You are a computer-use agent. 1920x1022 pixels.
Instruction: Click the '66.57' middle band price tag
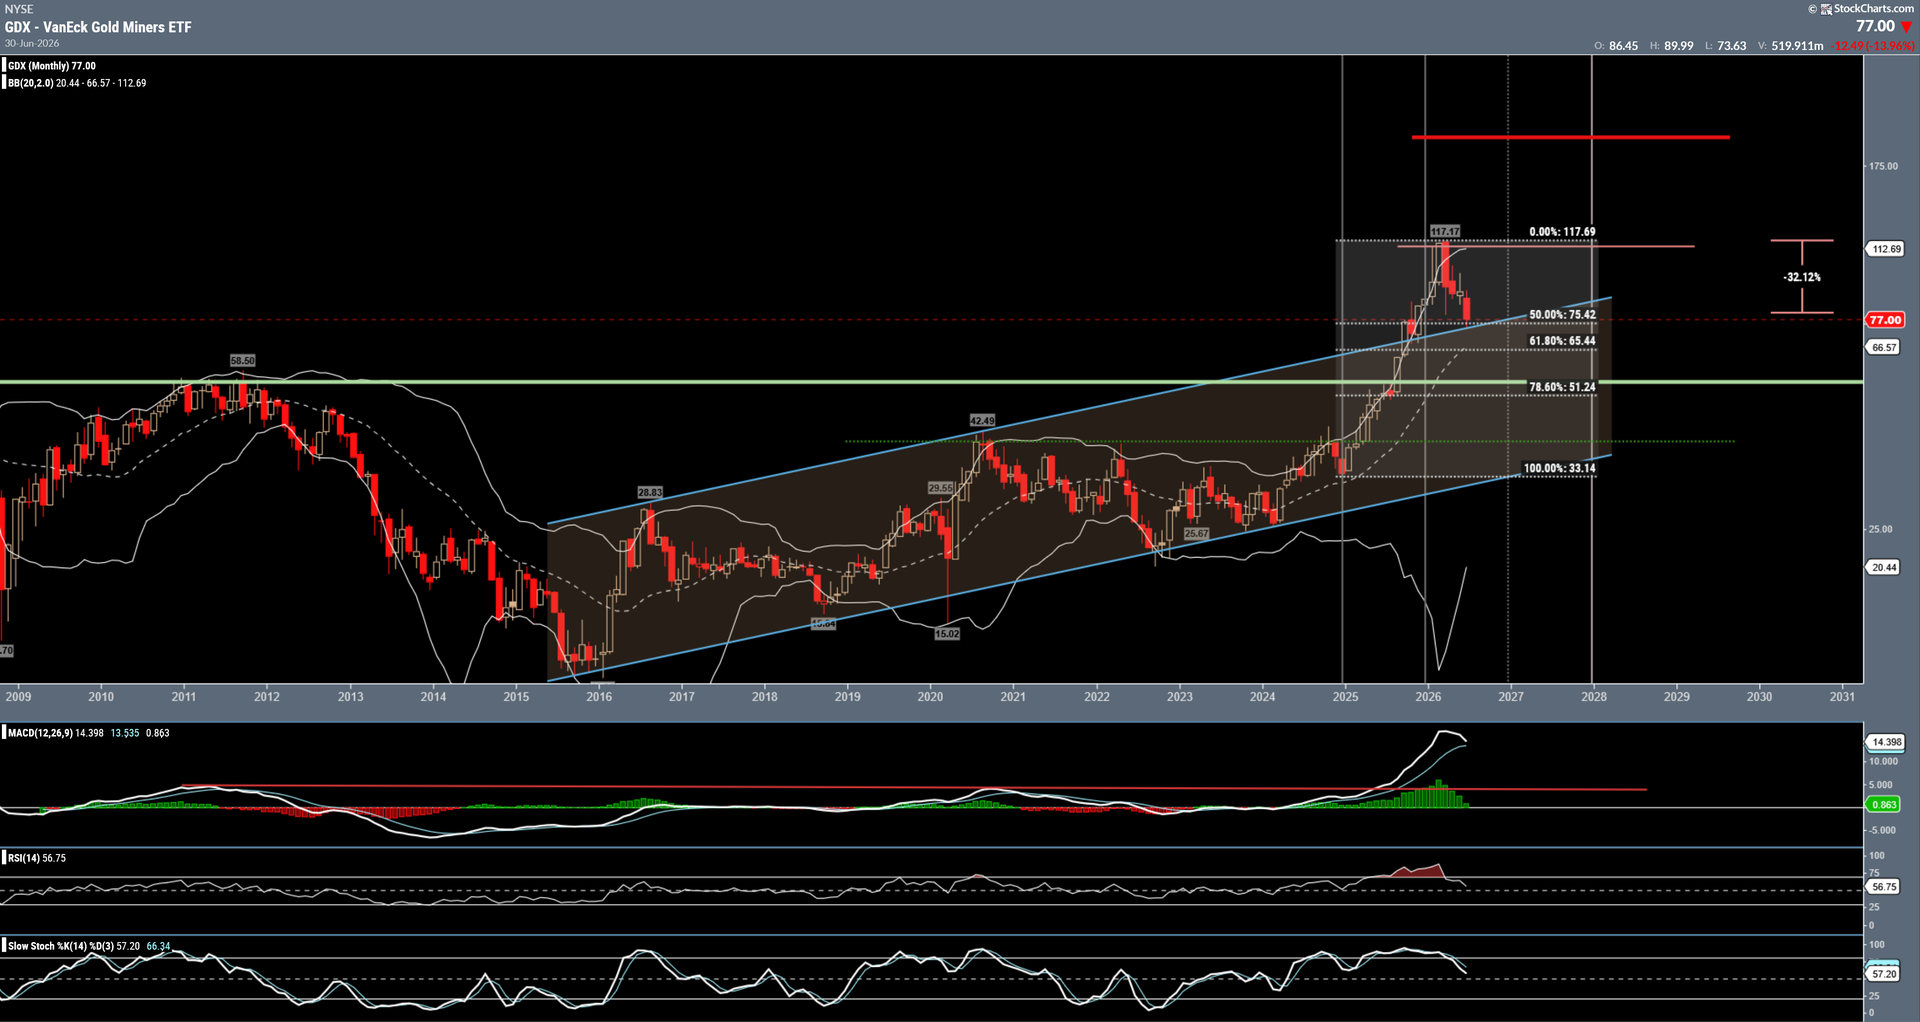click(x=1884, y=348)
